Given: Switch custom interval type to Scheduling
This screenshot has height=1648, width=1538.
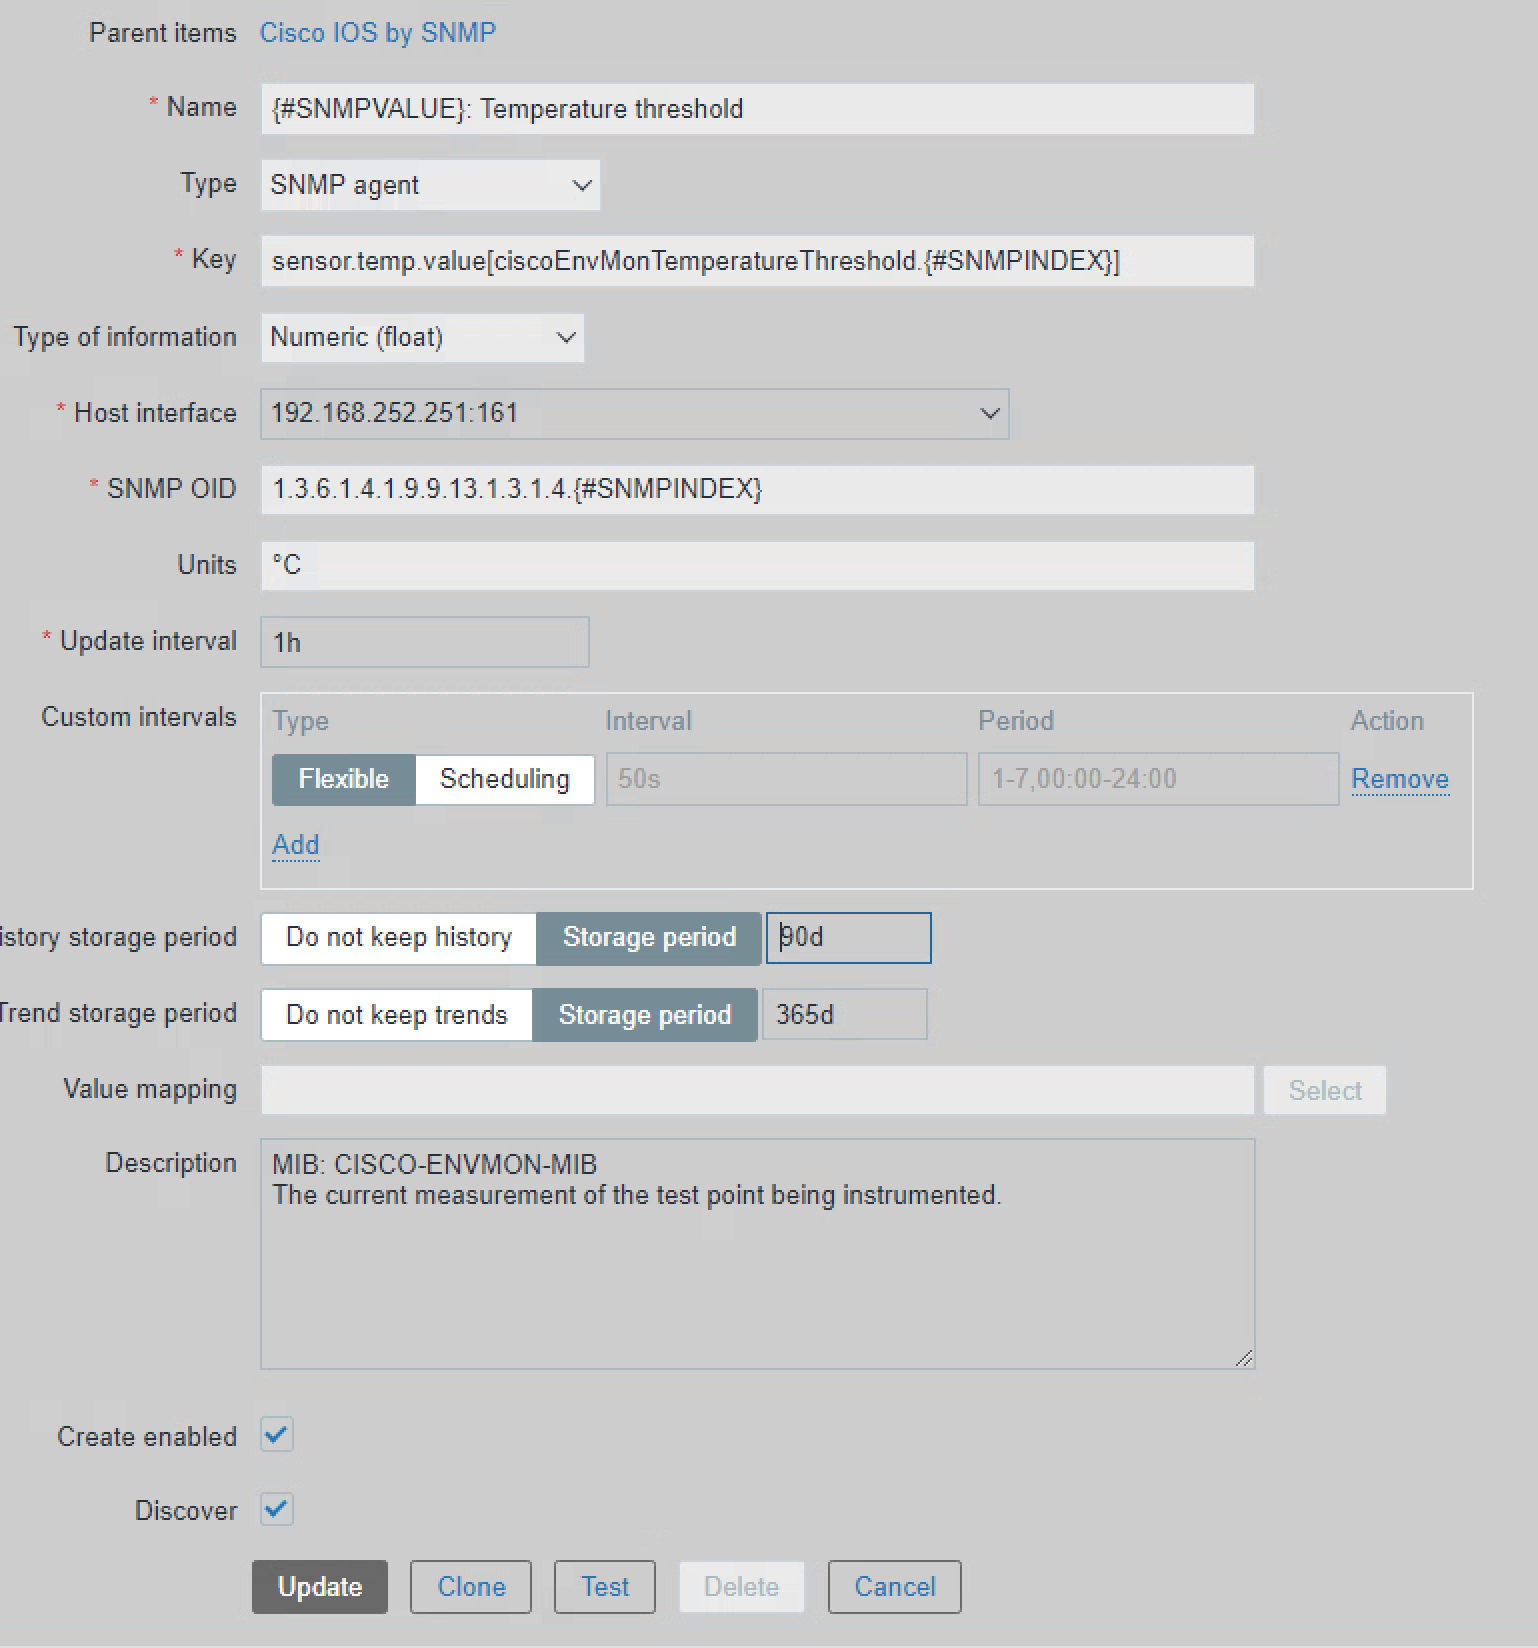Looking at the screenshot, I should coord(504,779).
